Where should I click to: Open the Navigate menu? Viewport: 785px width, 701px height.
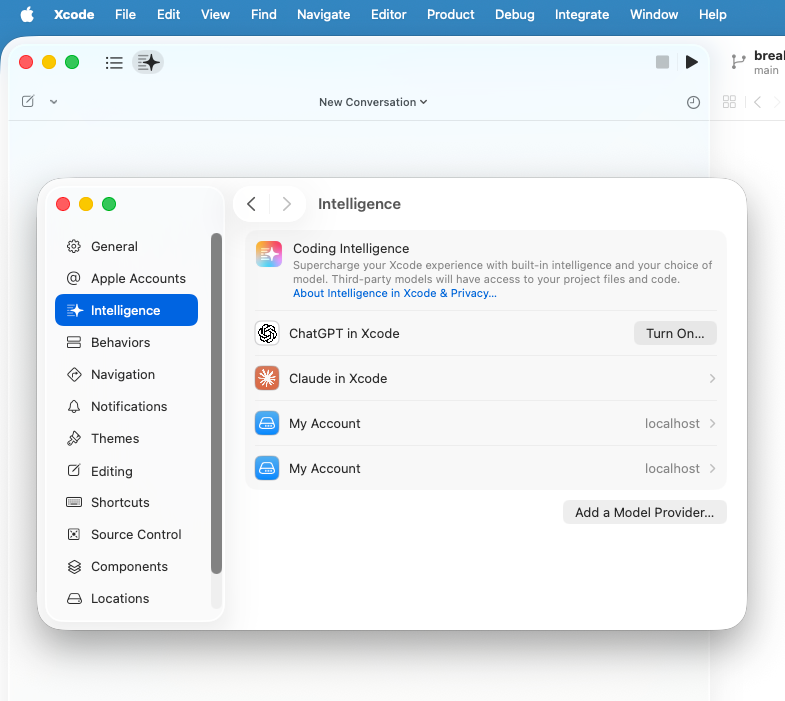point(323,15)
